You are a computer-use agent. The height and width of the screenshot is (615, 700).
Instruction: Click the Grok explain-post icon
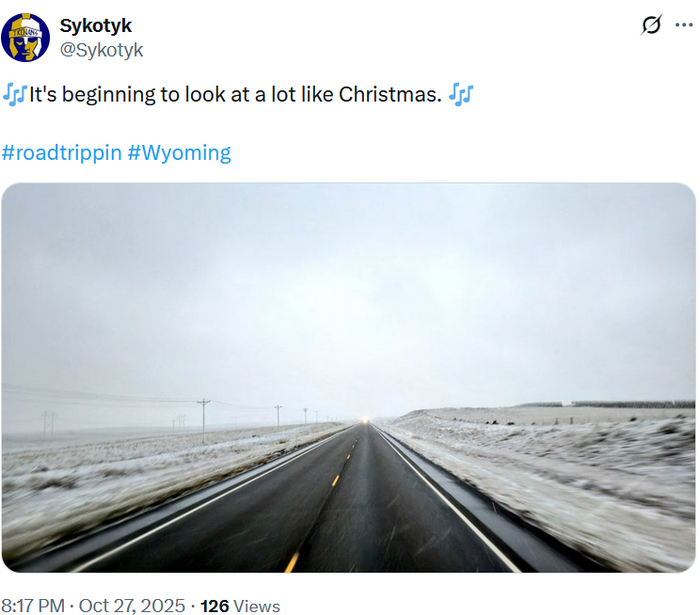coord(652,25)
